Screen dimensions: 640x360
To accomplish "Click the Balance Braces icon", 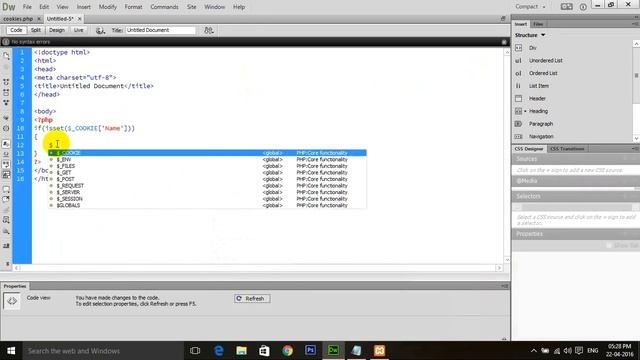I will 6,128.
